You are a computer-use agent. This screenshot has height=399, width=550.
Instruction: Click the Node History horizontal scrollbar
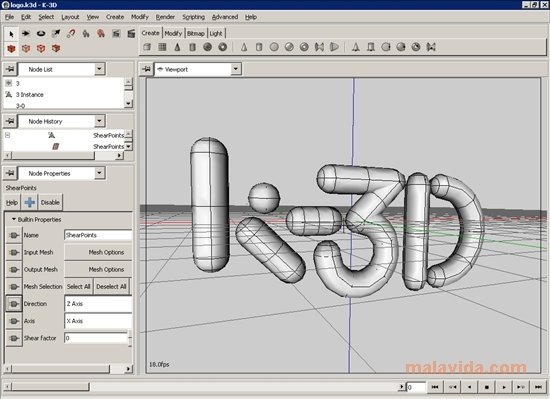point(63,155)
